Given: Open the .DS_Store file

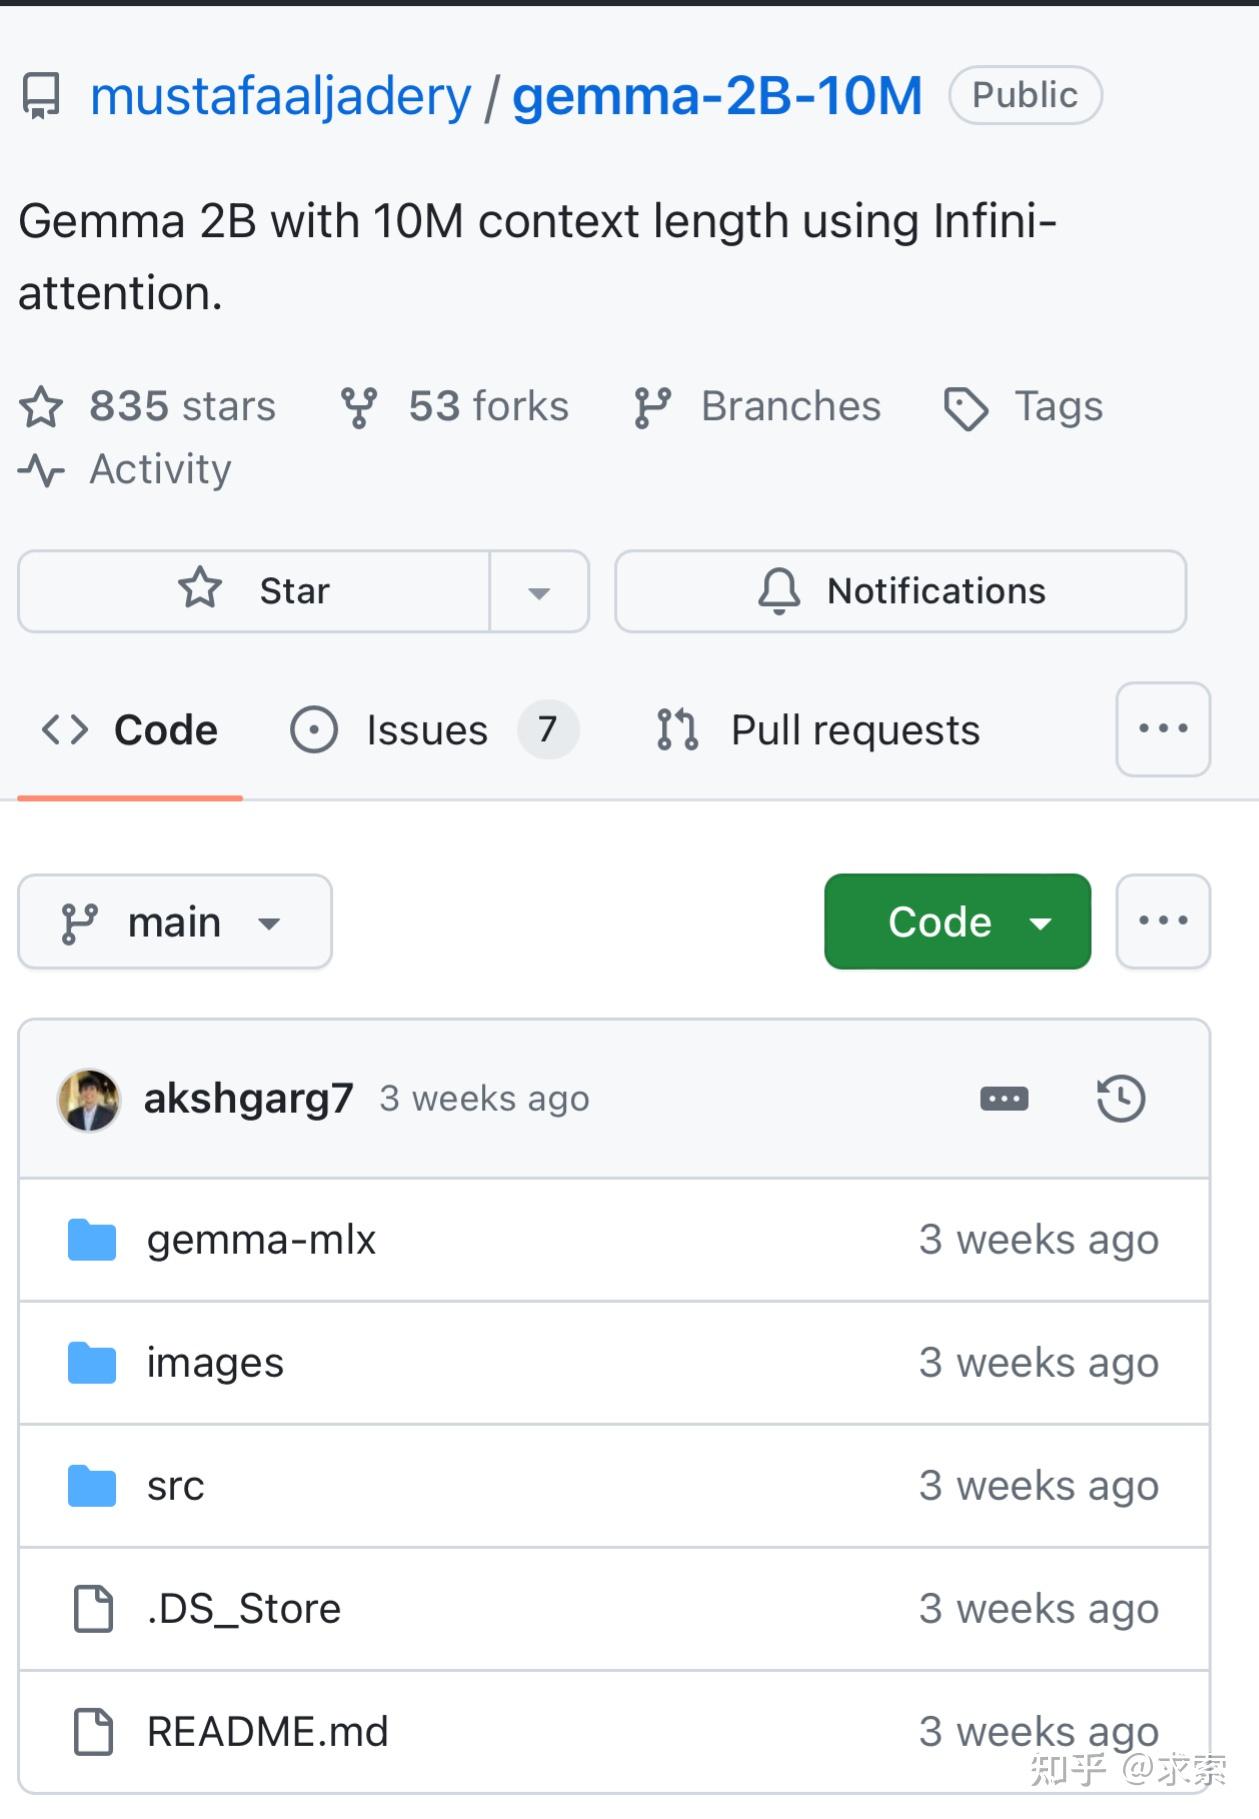Looking at the screenshot, I should click(x=243, y=1609).
